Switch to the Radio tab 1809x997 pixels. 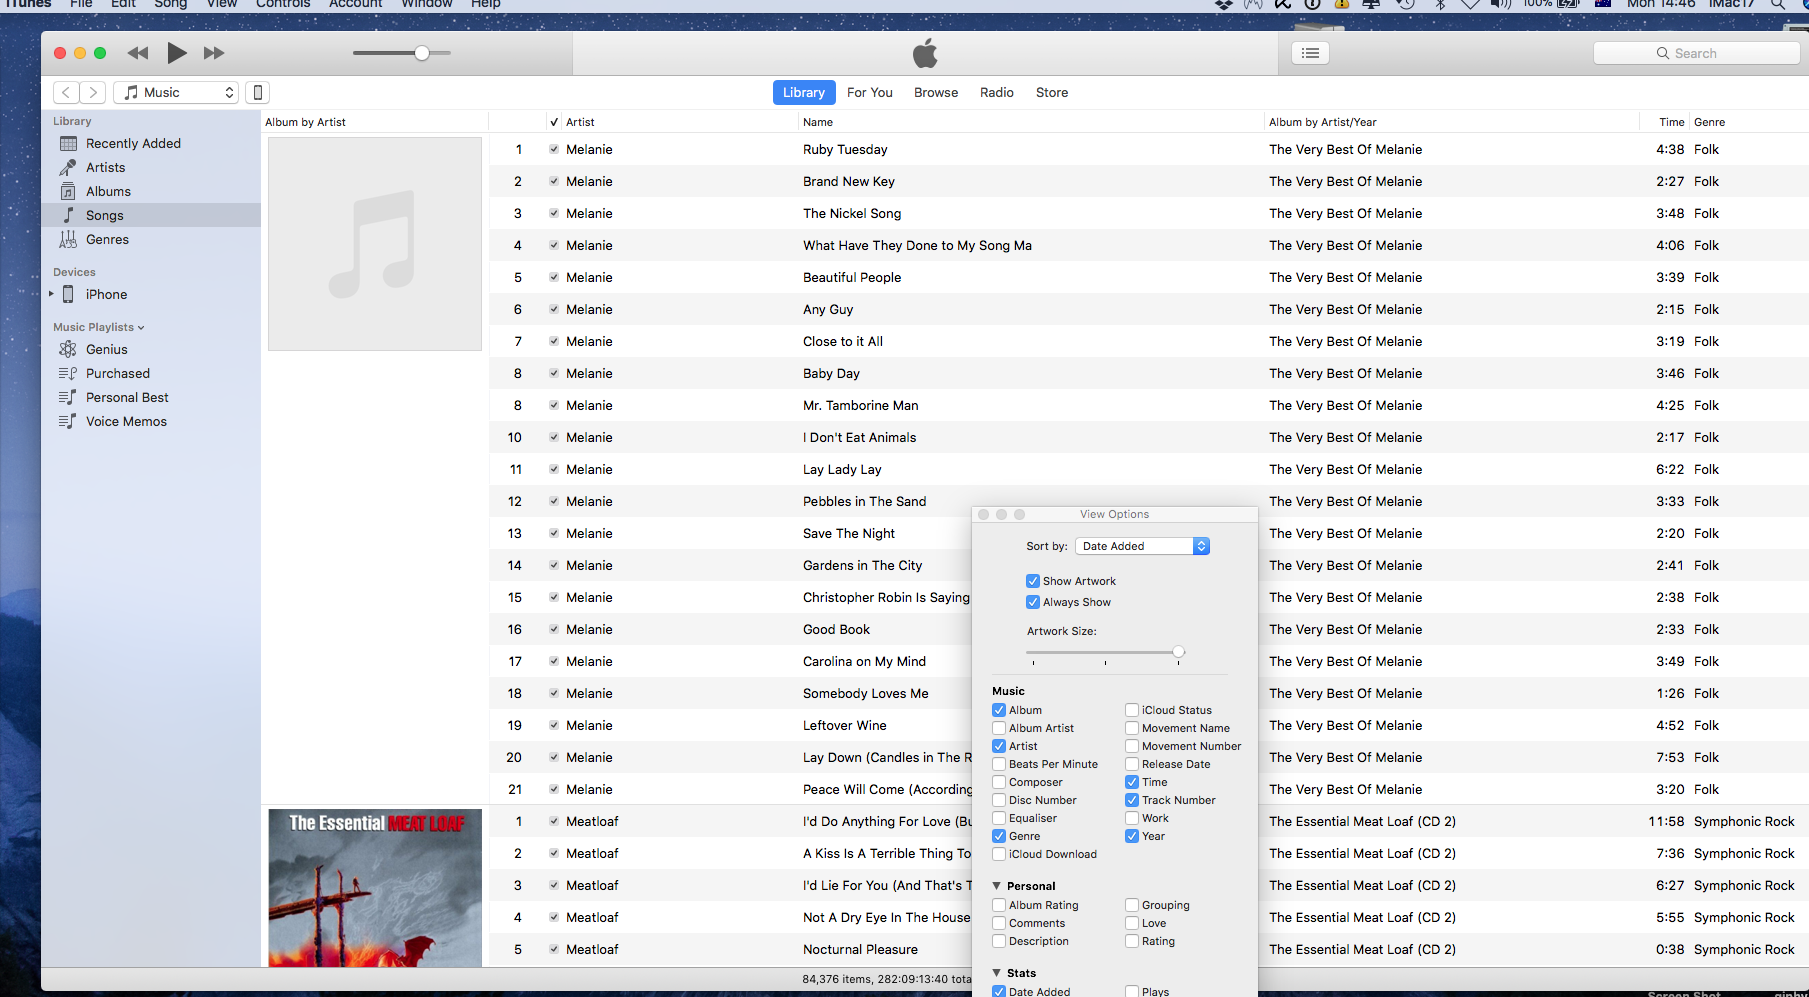coord(997,92)
